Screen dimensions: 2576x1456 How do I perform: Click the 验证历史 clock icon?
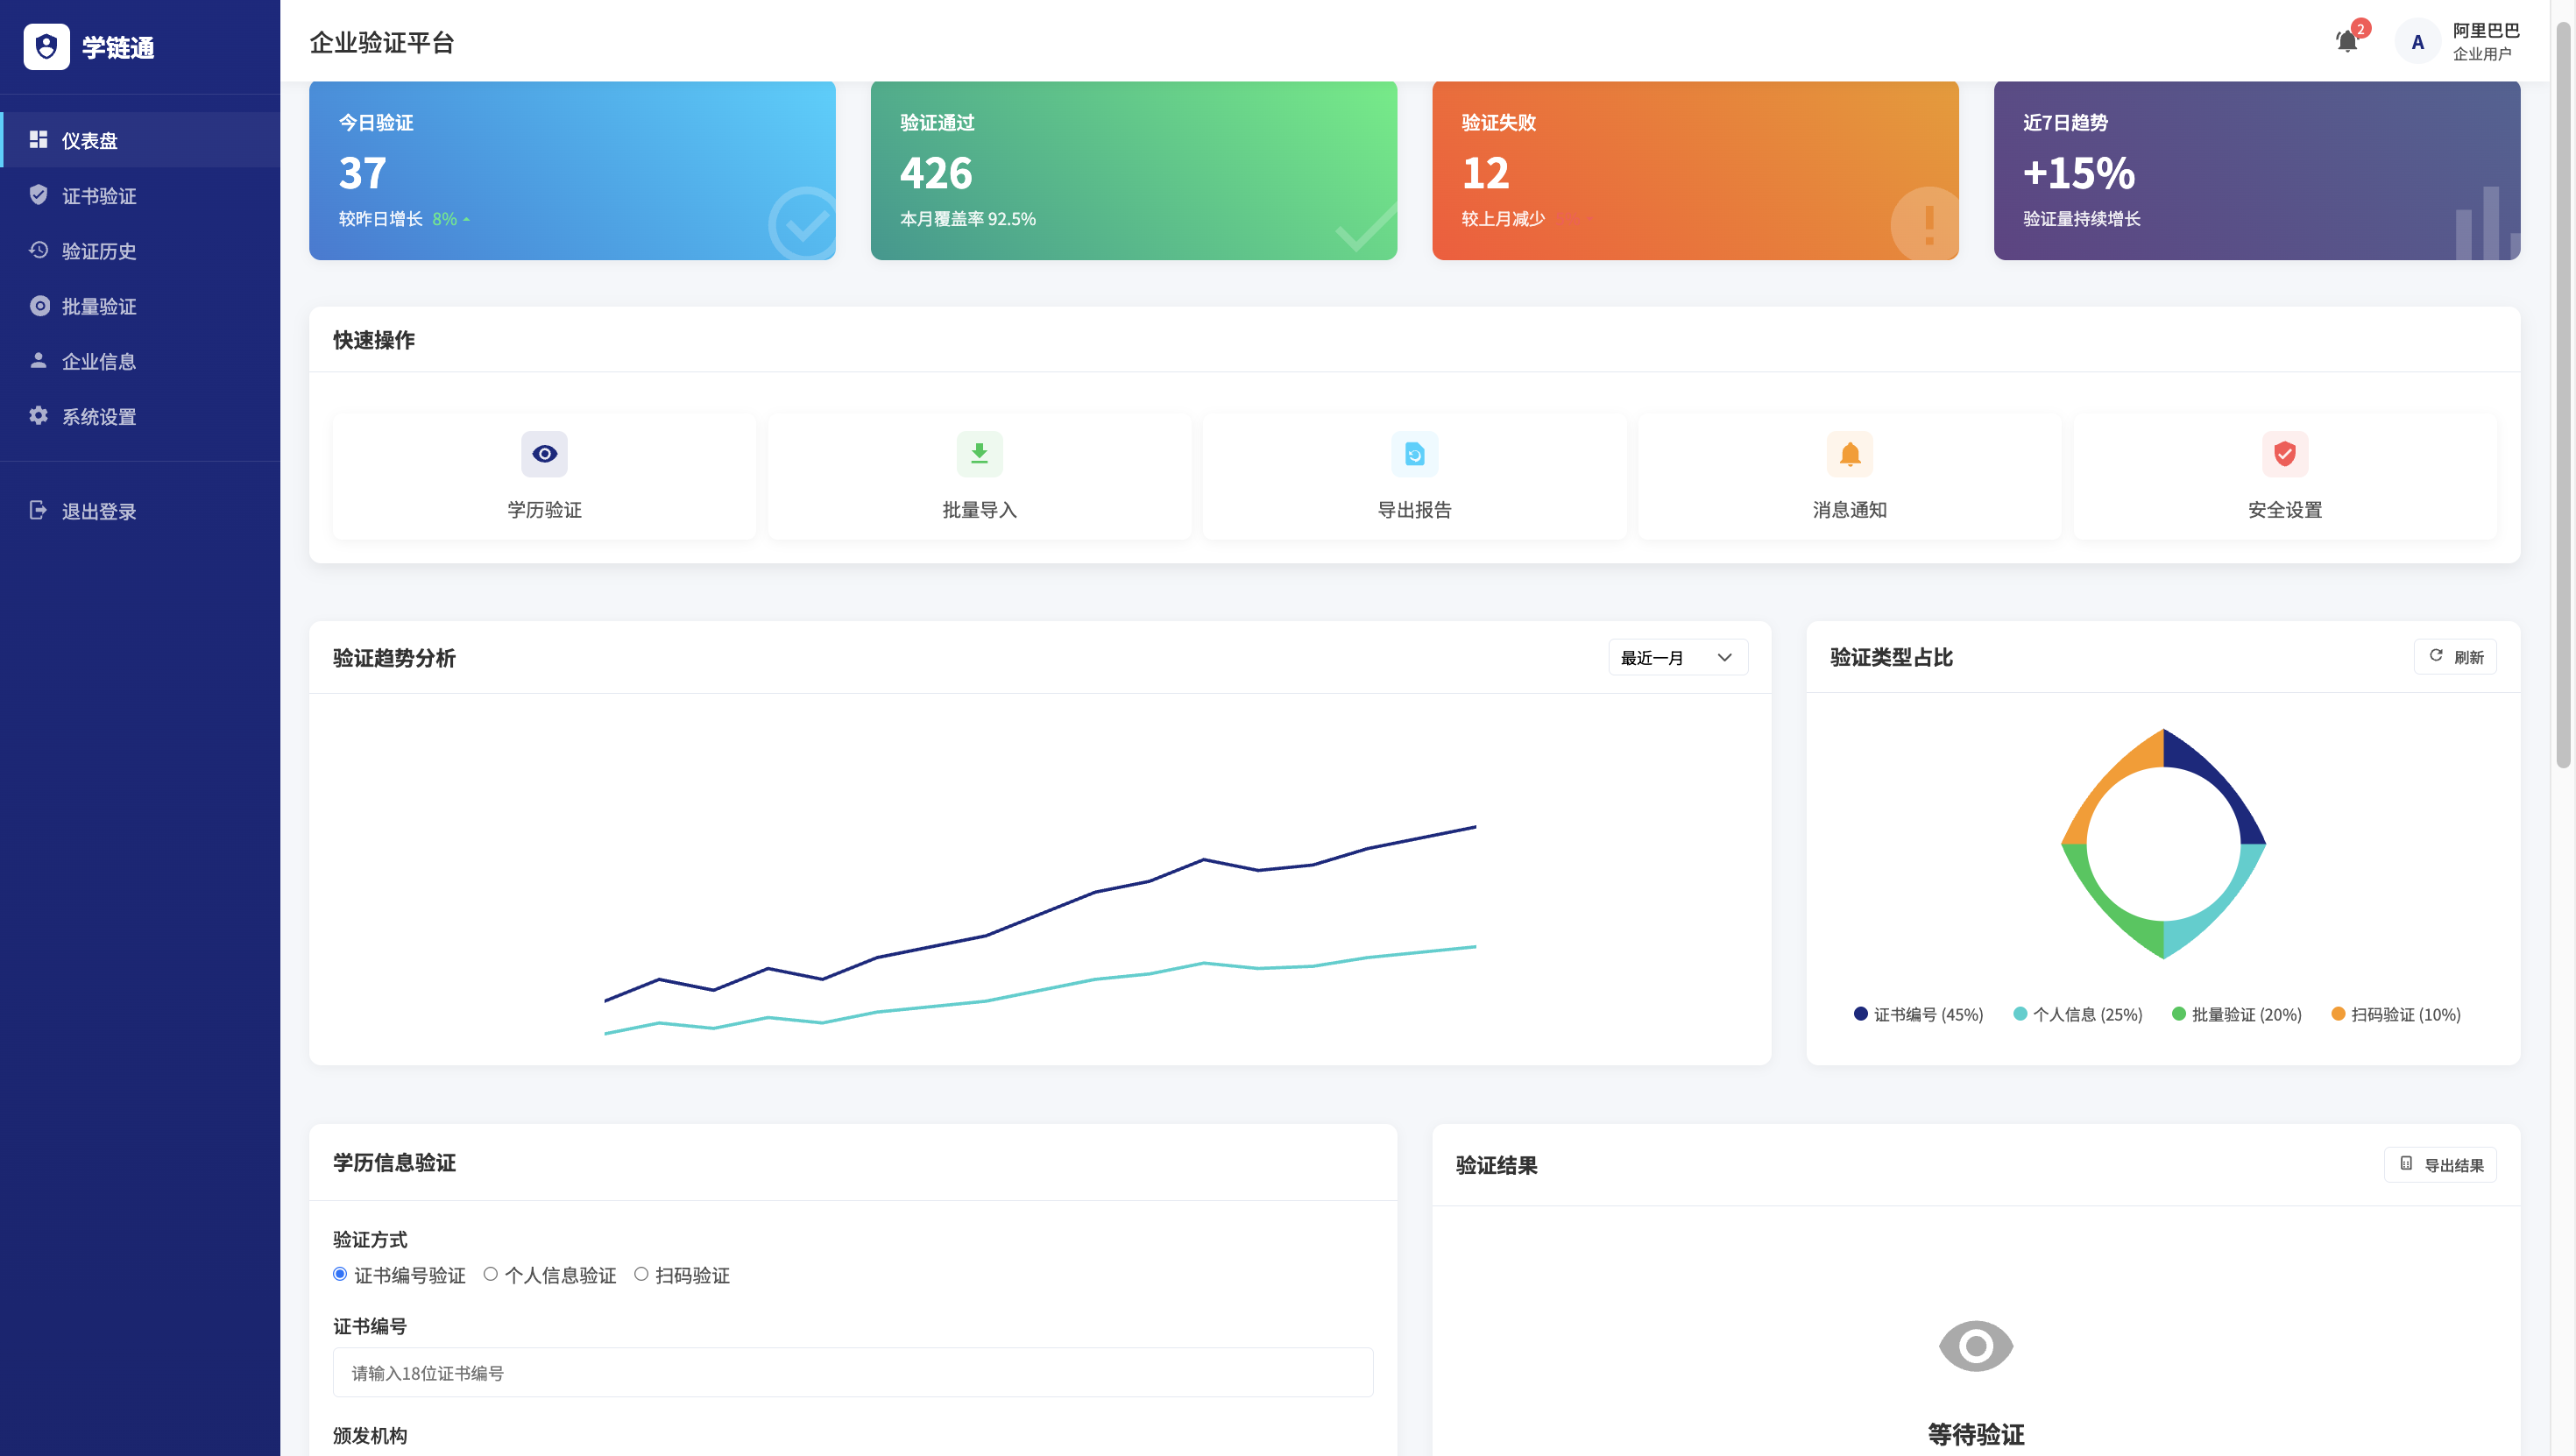tap(38, 250)
